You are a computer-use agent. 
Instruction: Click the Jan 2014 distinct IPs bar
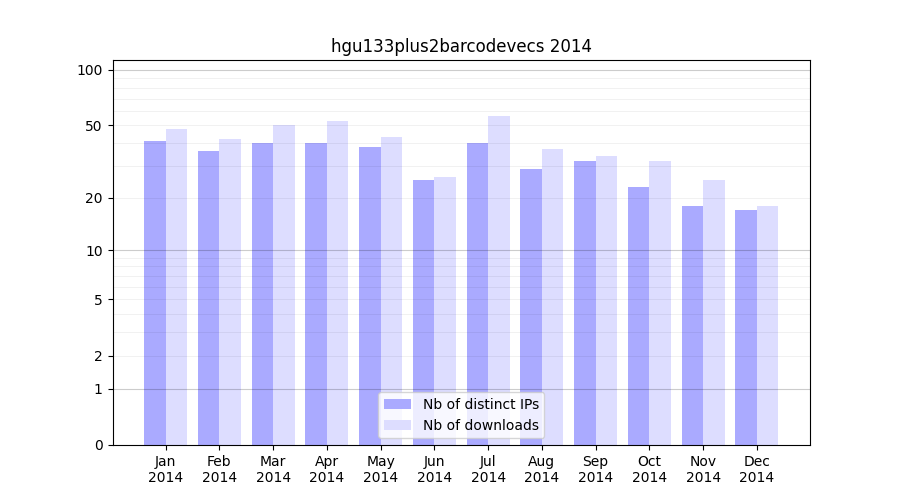point(155,293)
